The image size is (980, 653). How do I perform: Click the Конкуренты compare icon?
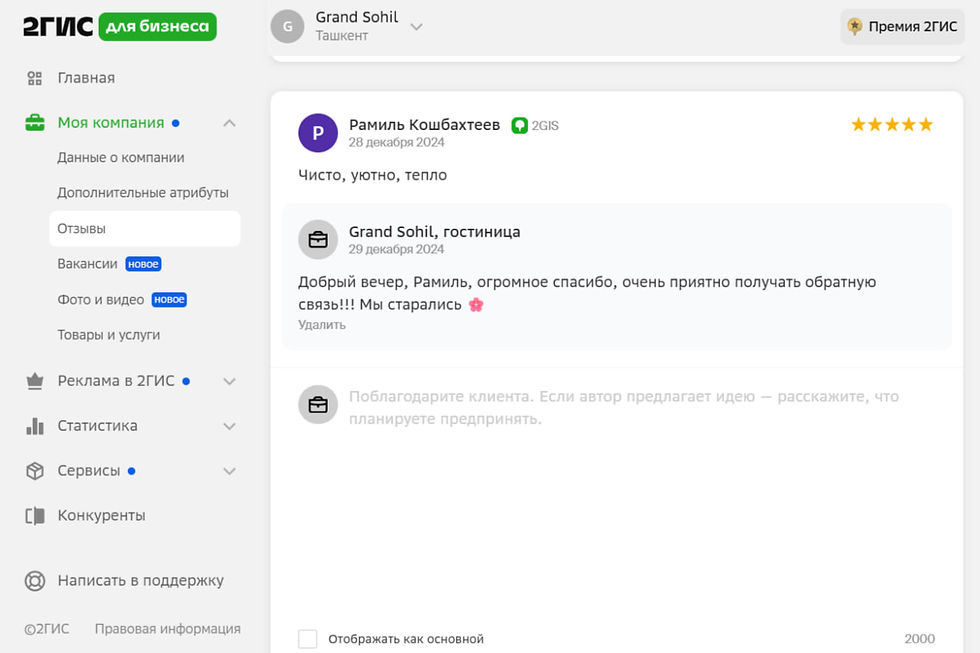35,516
